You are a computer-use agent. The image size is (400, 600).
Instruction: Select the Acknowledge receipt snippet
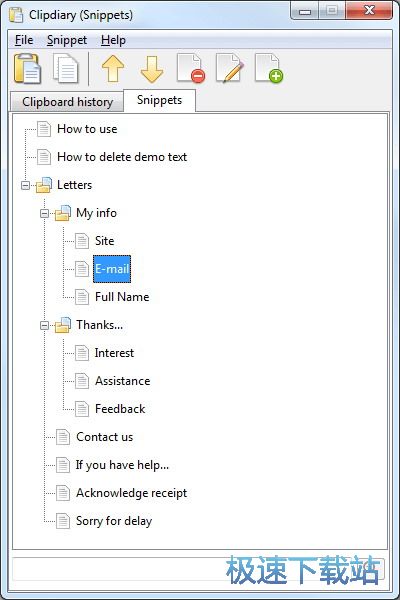coord(131,493)
